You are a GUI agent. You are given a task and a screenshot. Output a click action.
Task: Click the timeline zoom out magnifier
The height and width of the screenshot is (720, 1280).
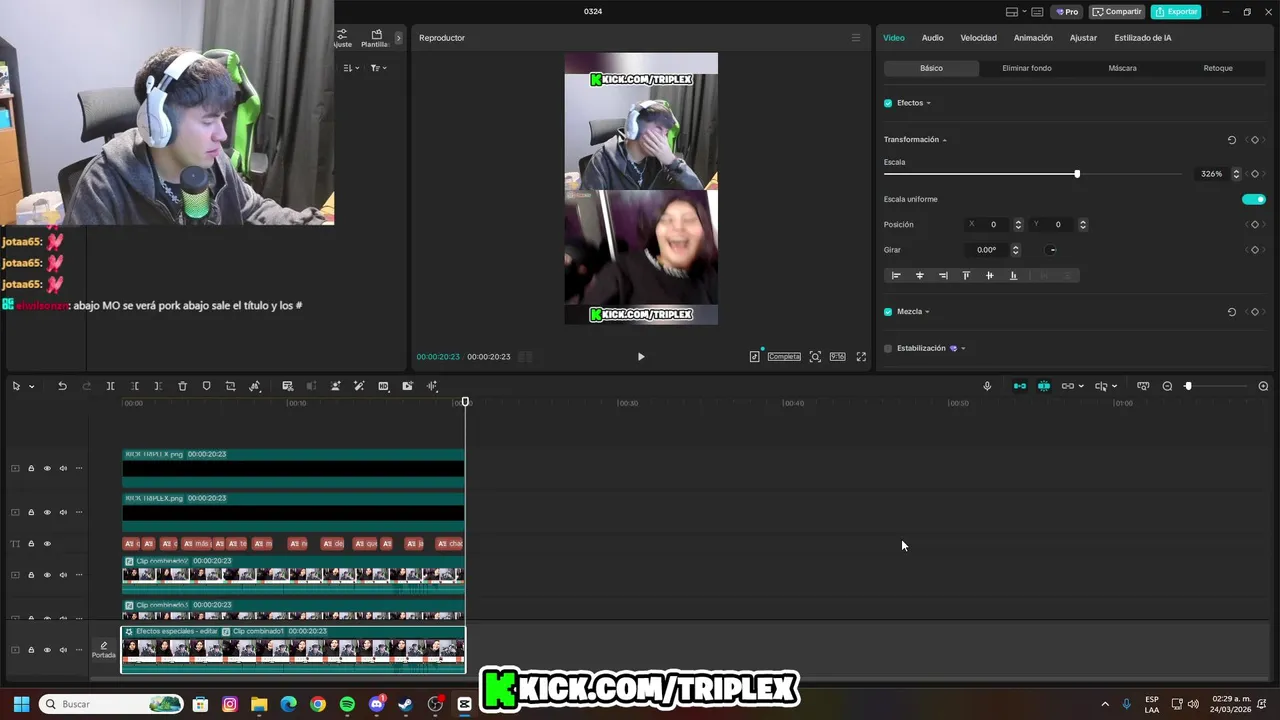[x=1167, y=386]
